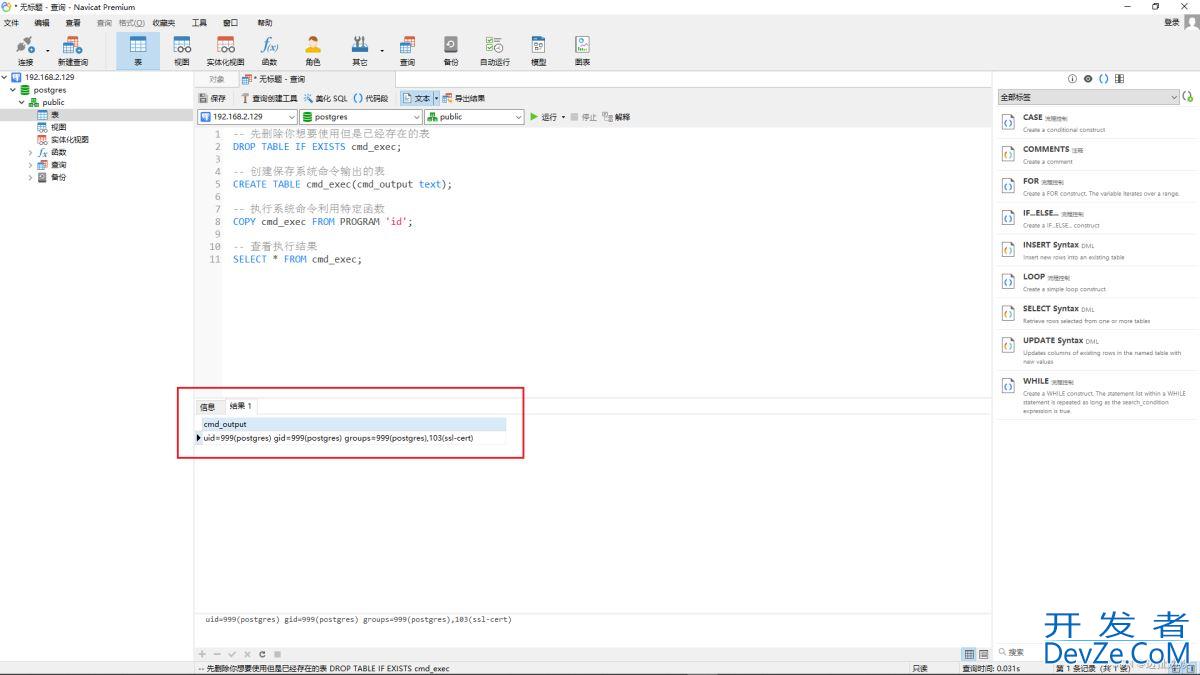Open the 模型 (Model) toolbar icon

pyautogui.click(x=539, y=50)
